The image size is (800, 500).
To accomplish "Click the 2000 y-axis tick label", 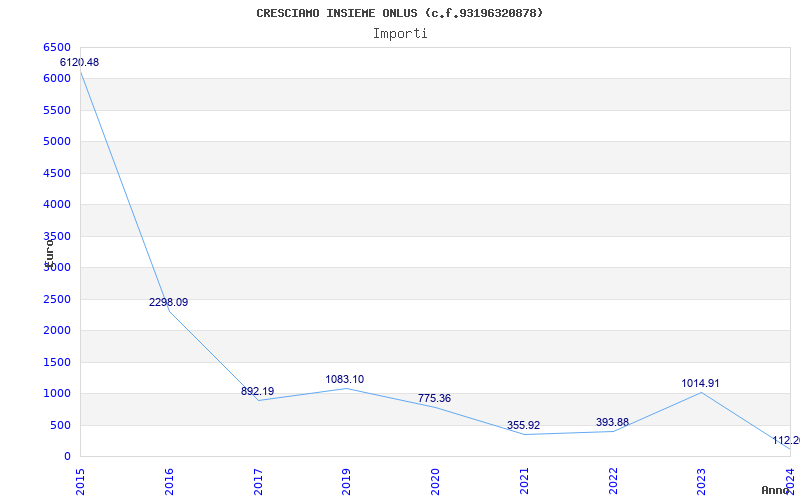I will (57, 331).
